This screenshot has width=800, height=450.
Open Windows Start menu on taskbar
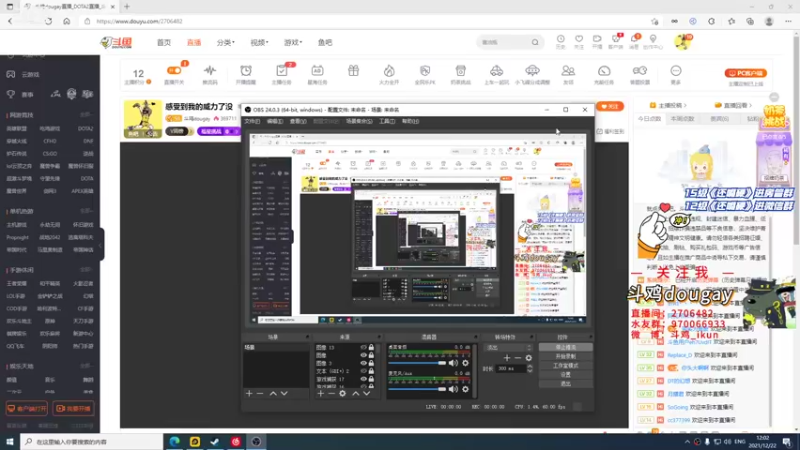click(10, 441)
